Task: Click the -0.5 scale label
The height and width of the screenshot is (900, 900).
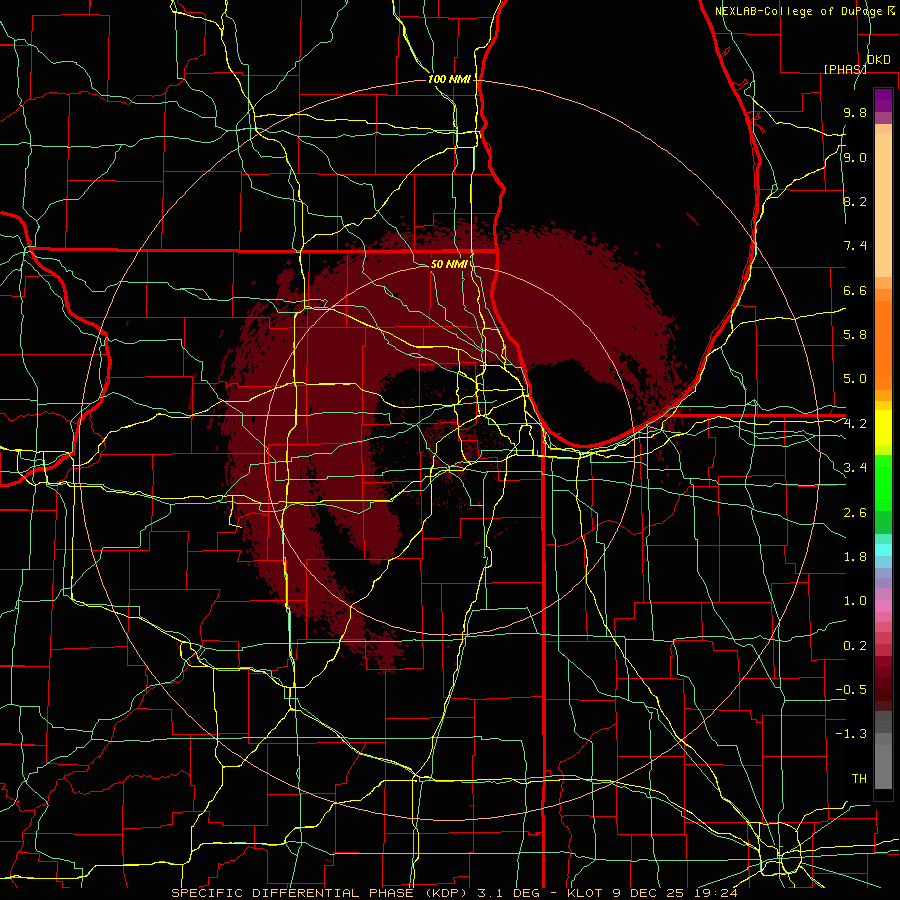Action: pyautogui.click(x=851, y=690)
